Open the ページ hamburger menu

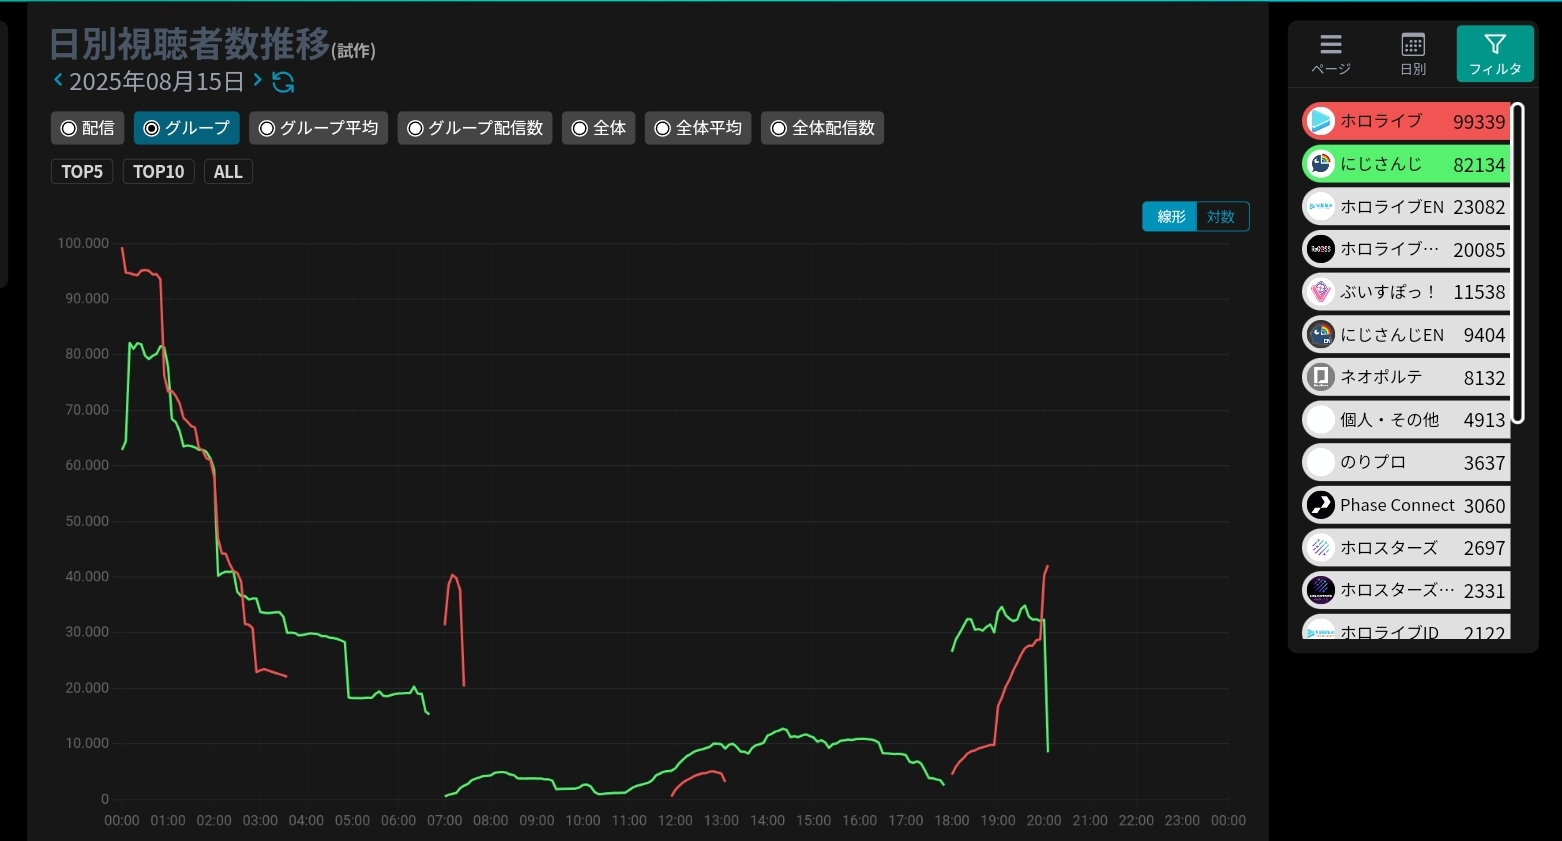tap(1330, 53)
